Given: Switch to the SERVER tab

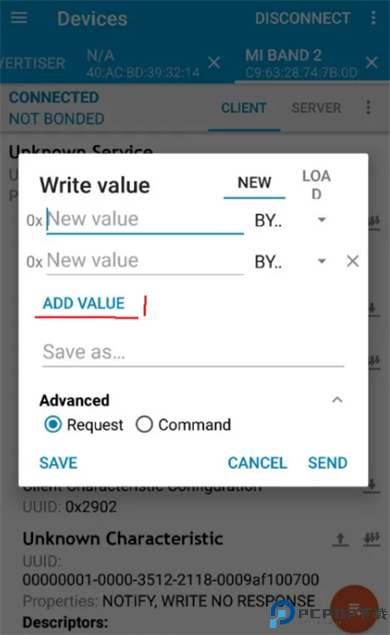Looking at the screenshot, I should (316, 108).
